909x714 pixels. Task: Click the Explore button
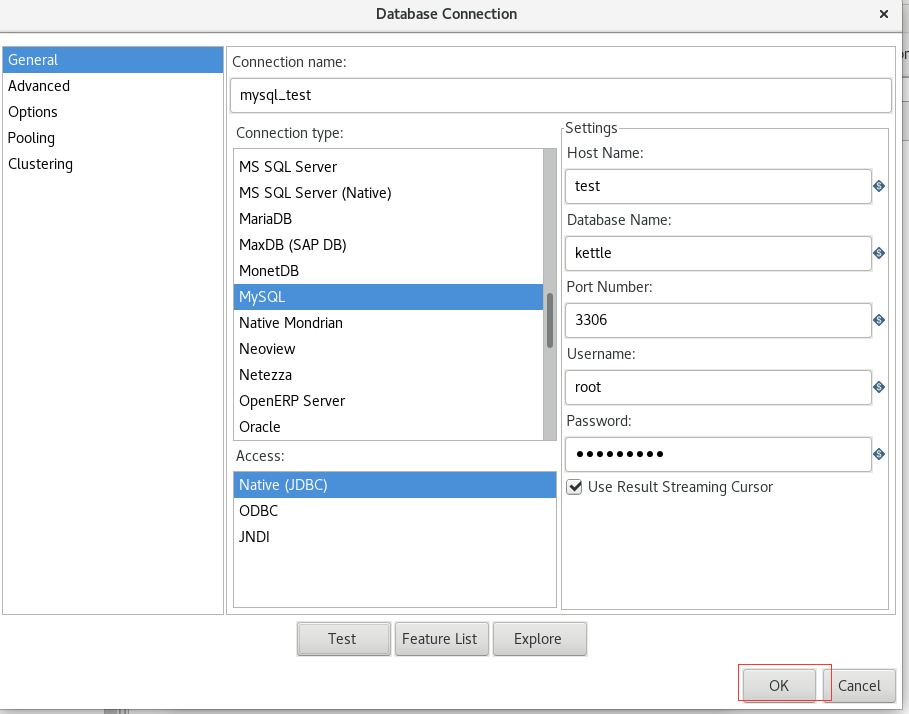point(539,639)
